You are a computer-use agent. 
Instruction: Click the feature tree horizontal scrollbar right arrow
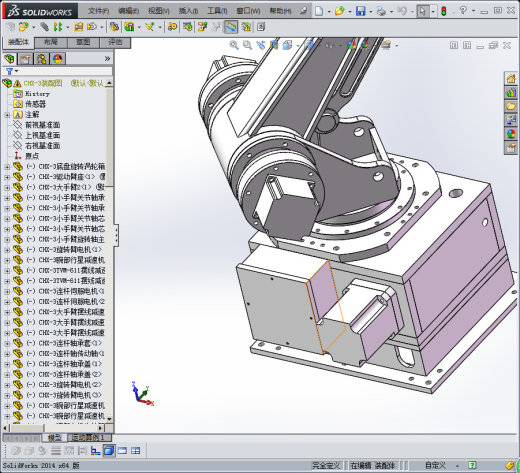(x=101, y=427)
